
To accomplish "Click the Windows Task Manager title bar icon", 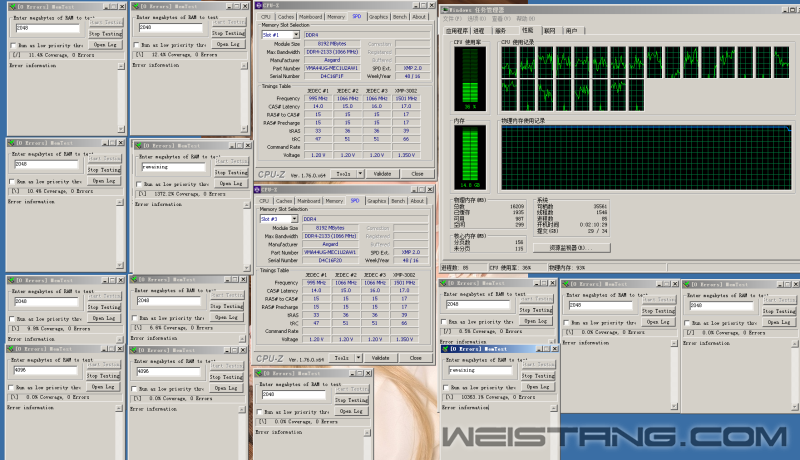I will [445, 8].
